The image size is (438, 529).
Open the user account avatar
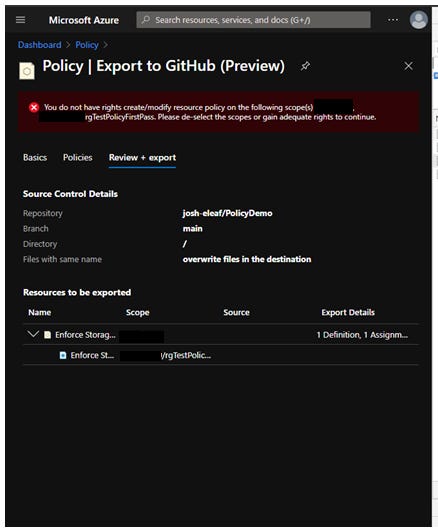coord(419,20)
